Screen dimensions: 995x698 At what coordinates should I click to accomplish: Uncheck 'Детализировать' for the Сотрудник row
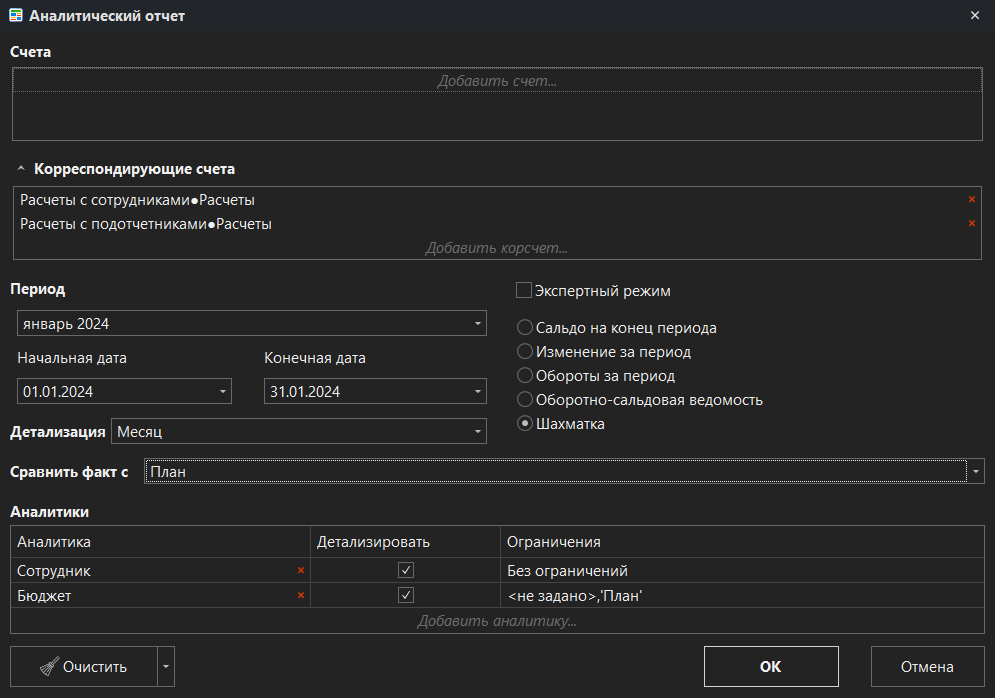click(406, 570)
